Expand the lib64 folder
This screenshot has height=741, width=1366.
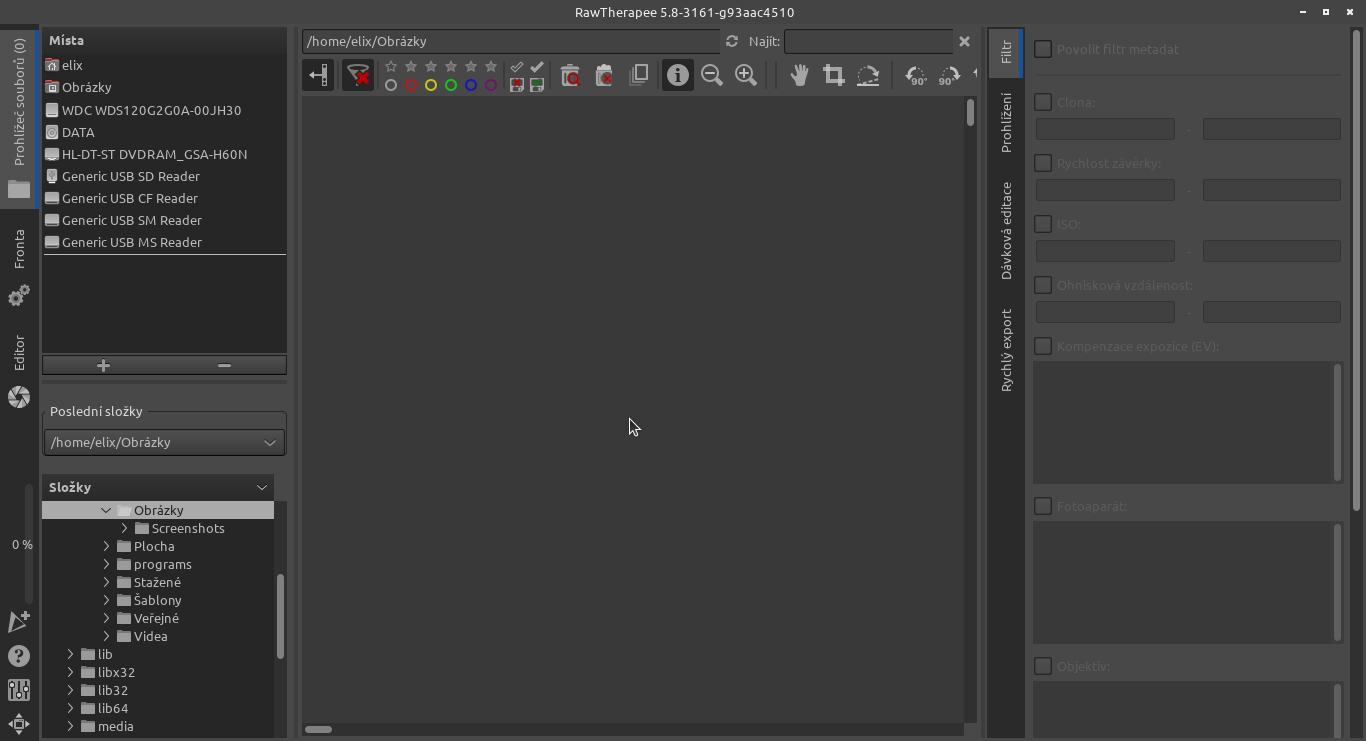[x=70, y=708]
